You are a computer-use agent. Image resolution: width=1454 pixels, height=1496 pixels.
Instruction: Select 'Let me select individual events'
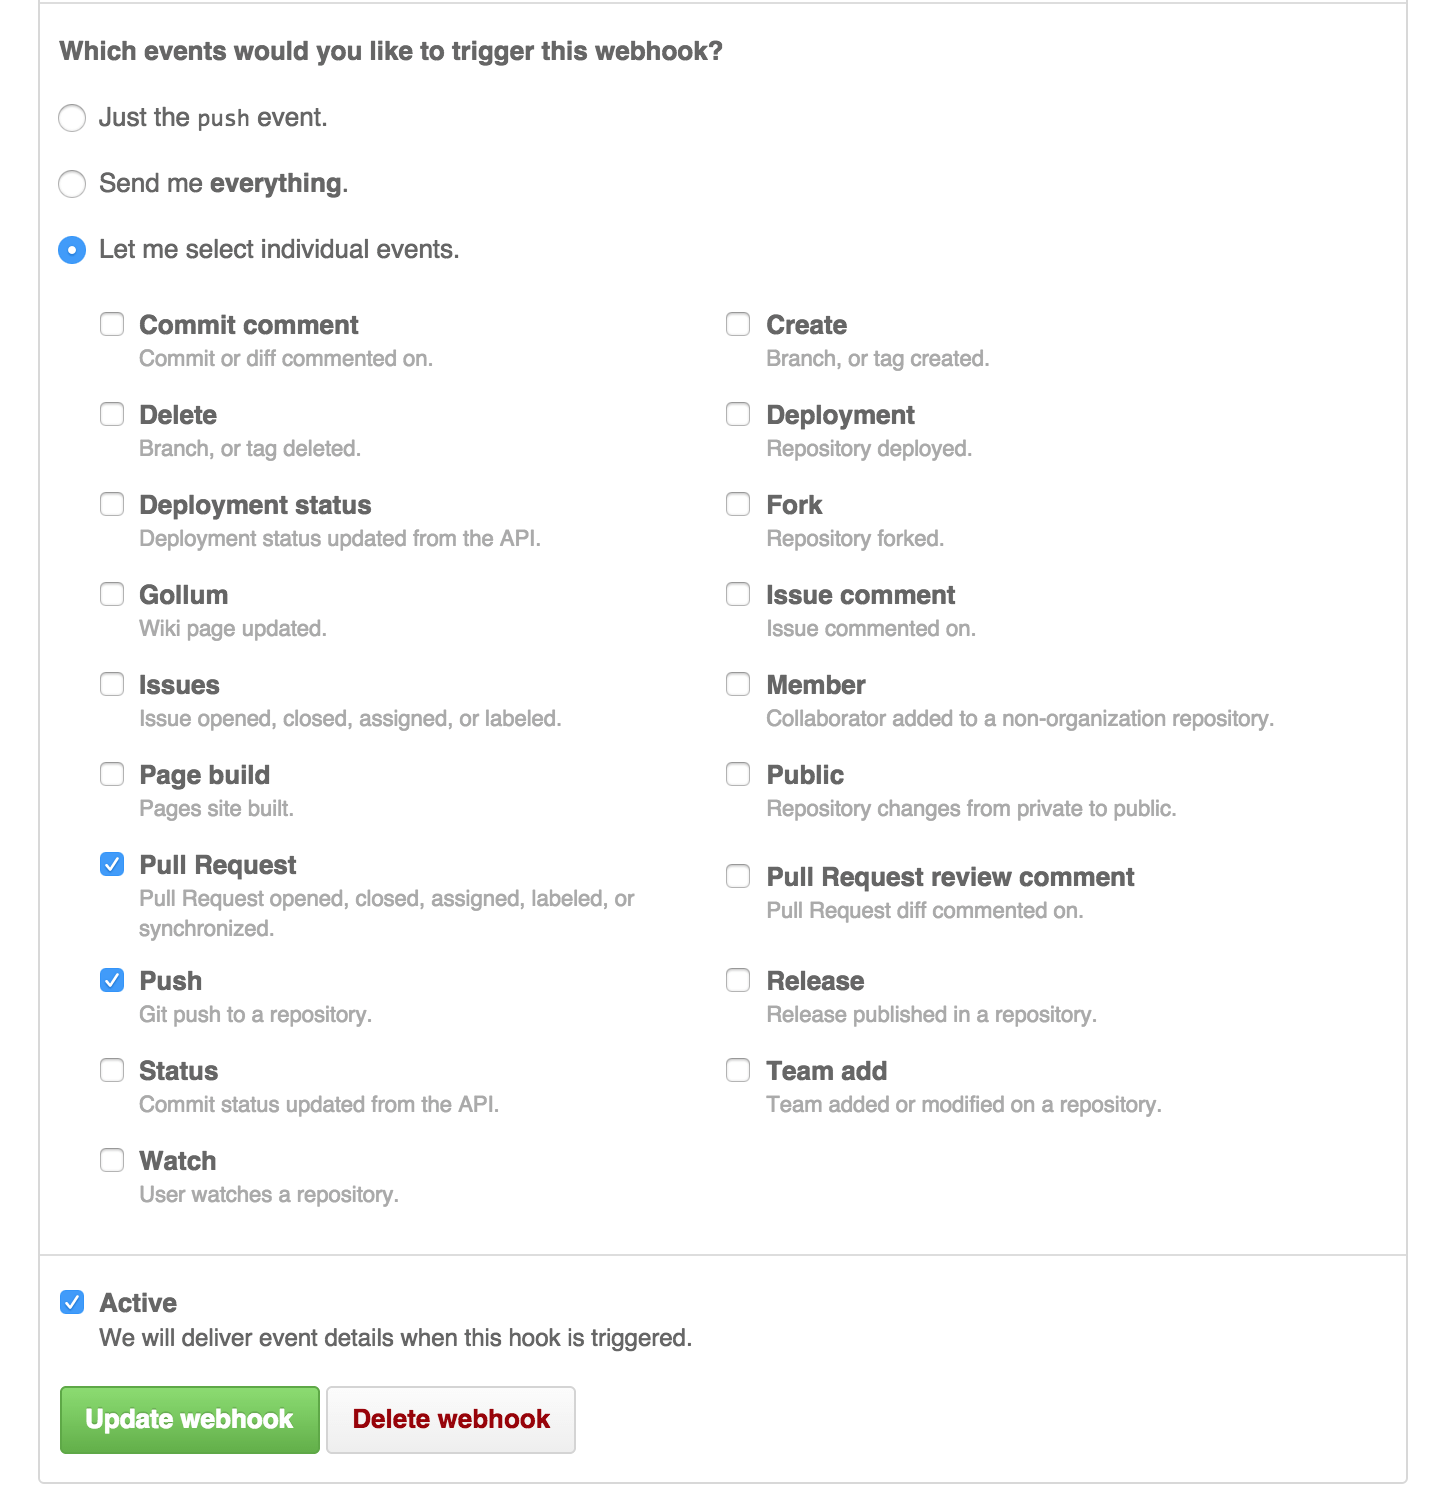point(71,250)
